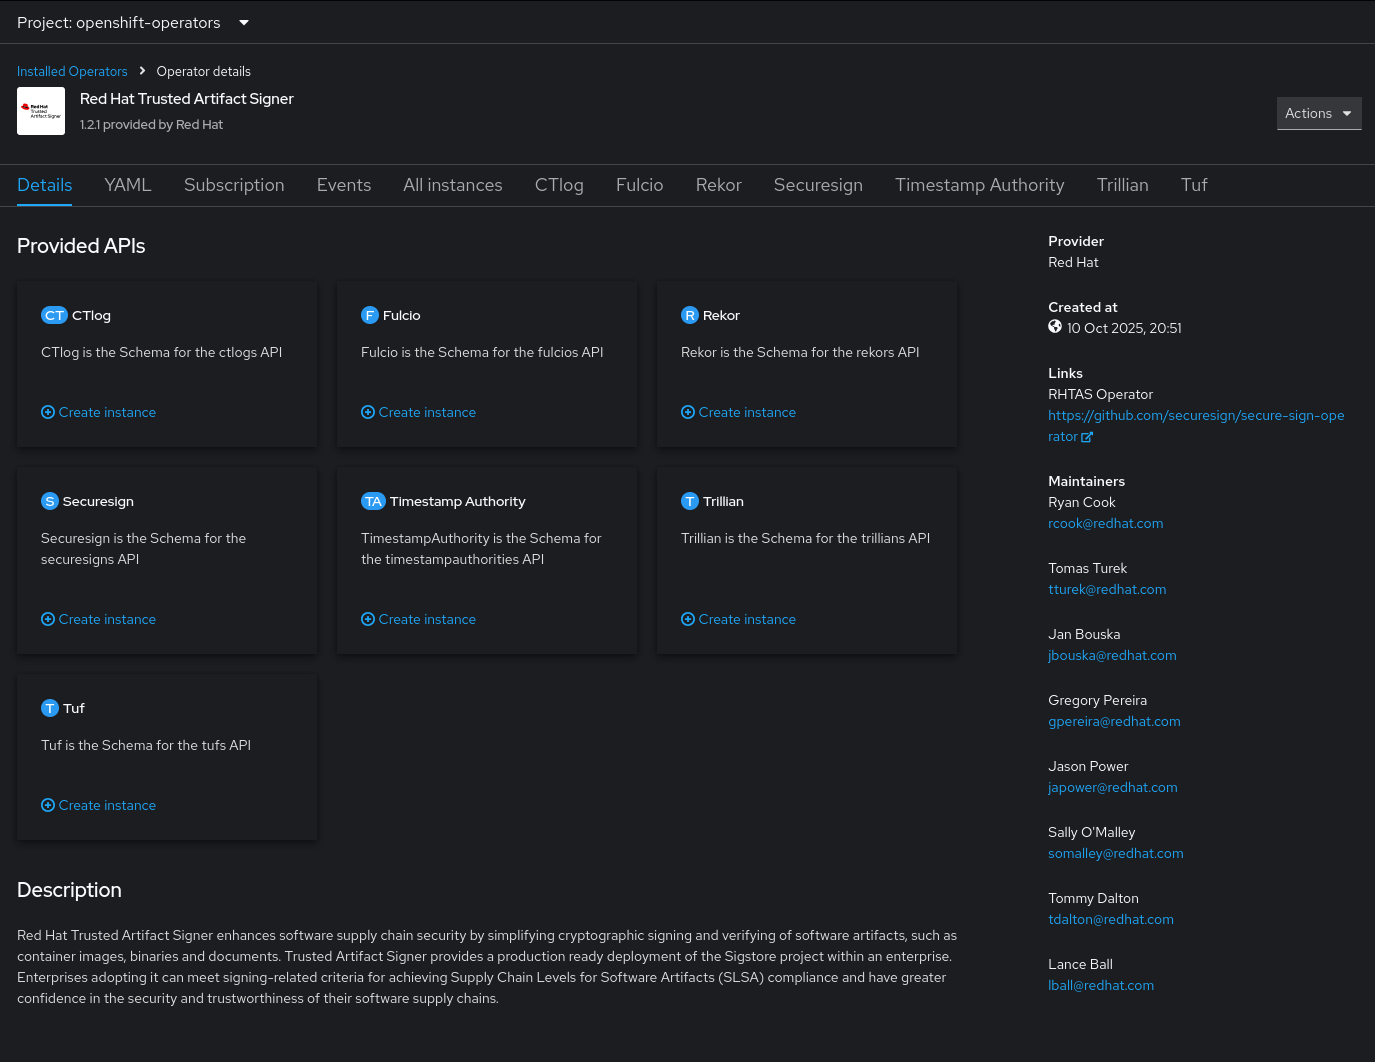The height and width of the screenshot is (1062, 1375).
Task: Click the CT badge icon on CTlog card
Action: pyautogui.click(x=54, y=315)
